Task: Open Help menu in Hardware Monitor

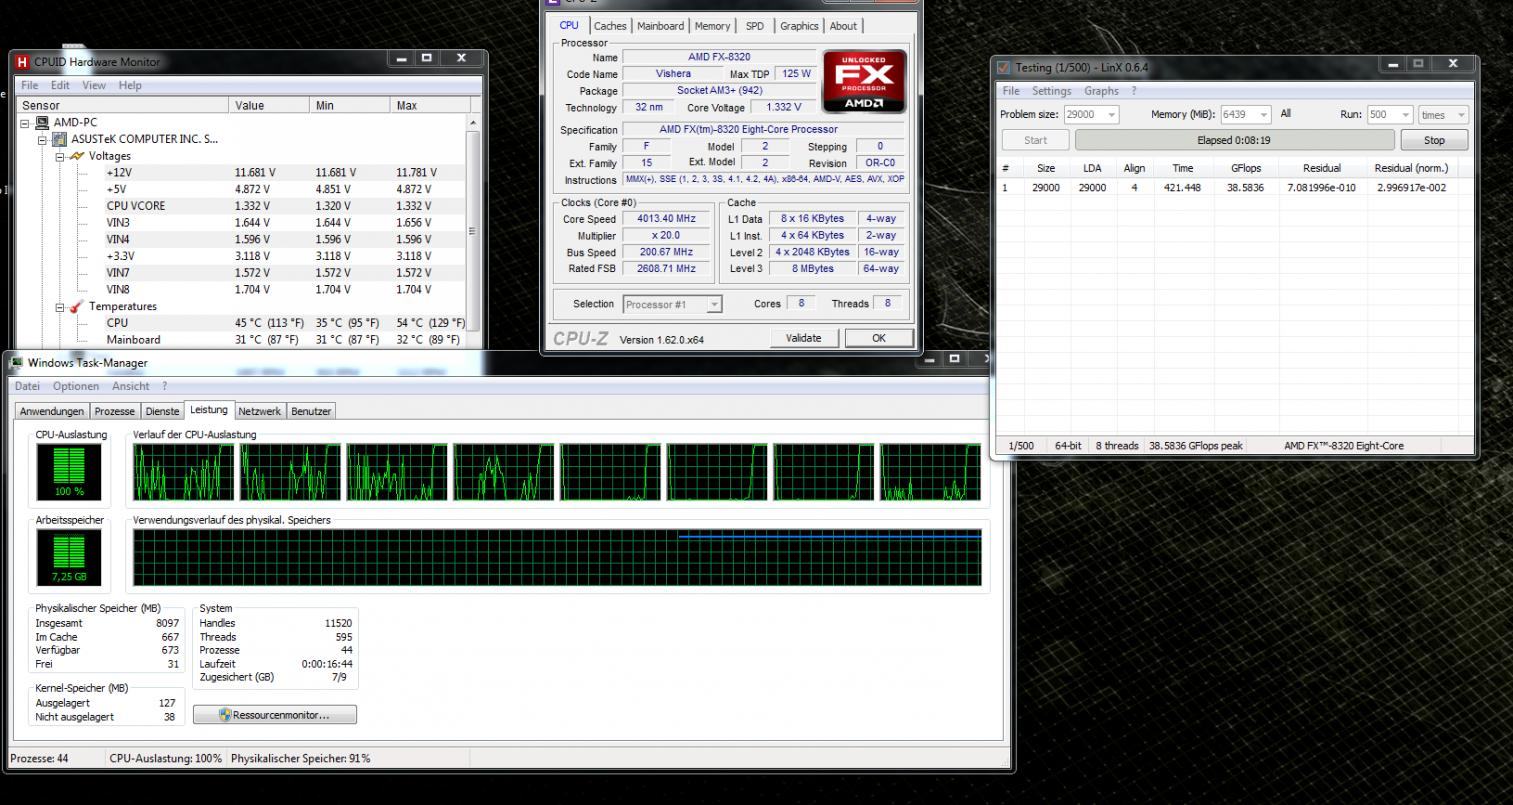Action: (130, 85)
